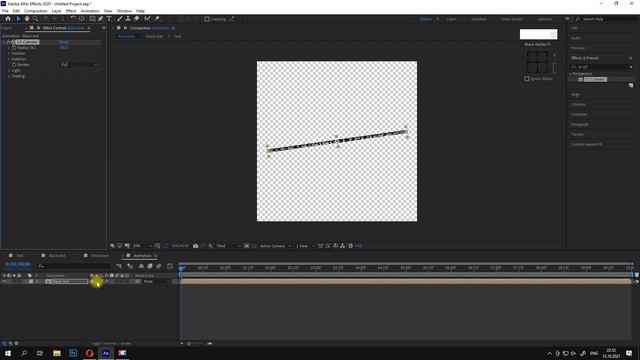Click the current time indicator value
Screen dimensions: 640x360
point(18,264)
